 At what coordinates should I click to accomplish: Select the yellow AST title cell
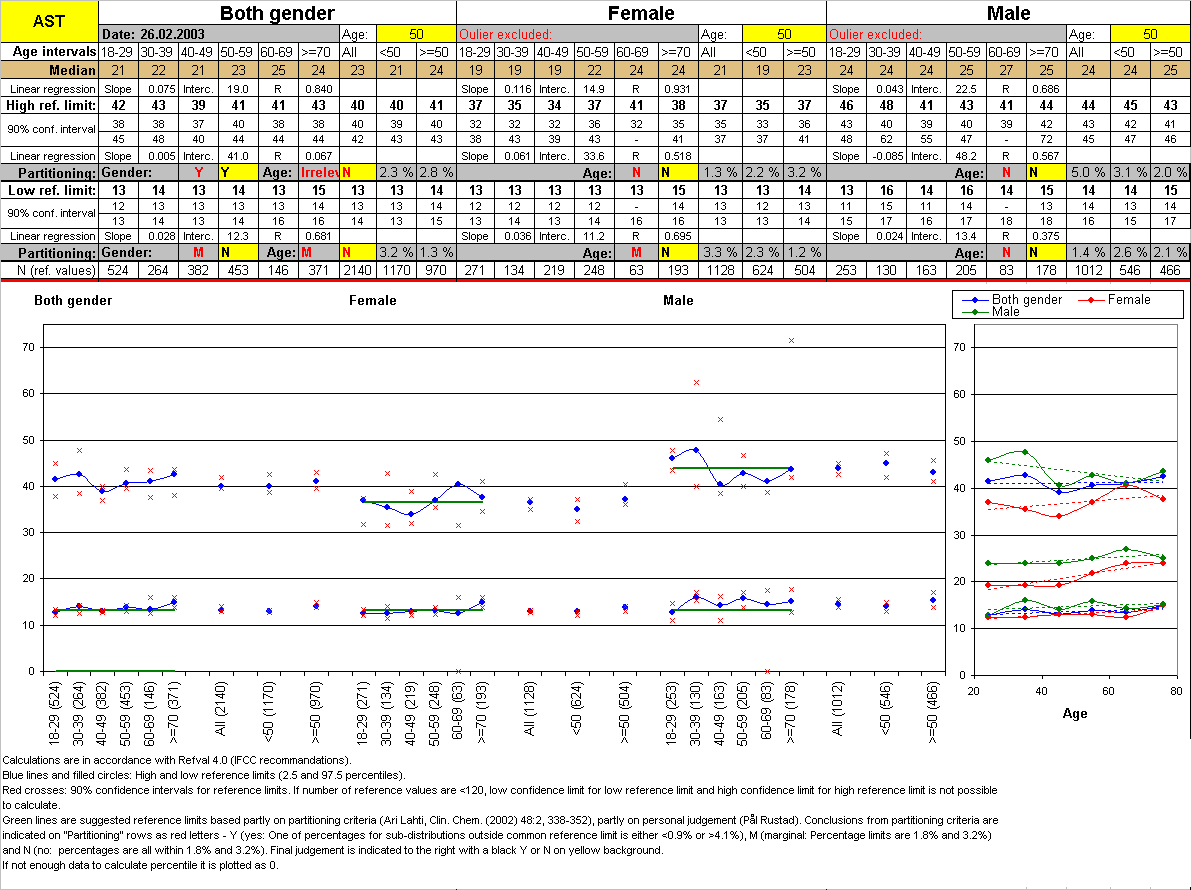click(x=49, y=21)
